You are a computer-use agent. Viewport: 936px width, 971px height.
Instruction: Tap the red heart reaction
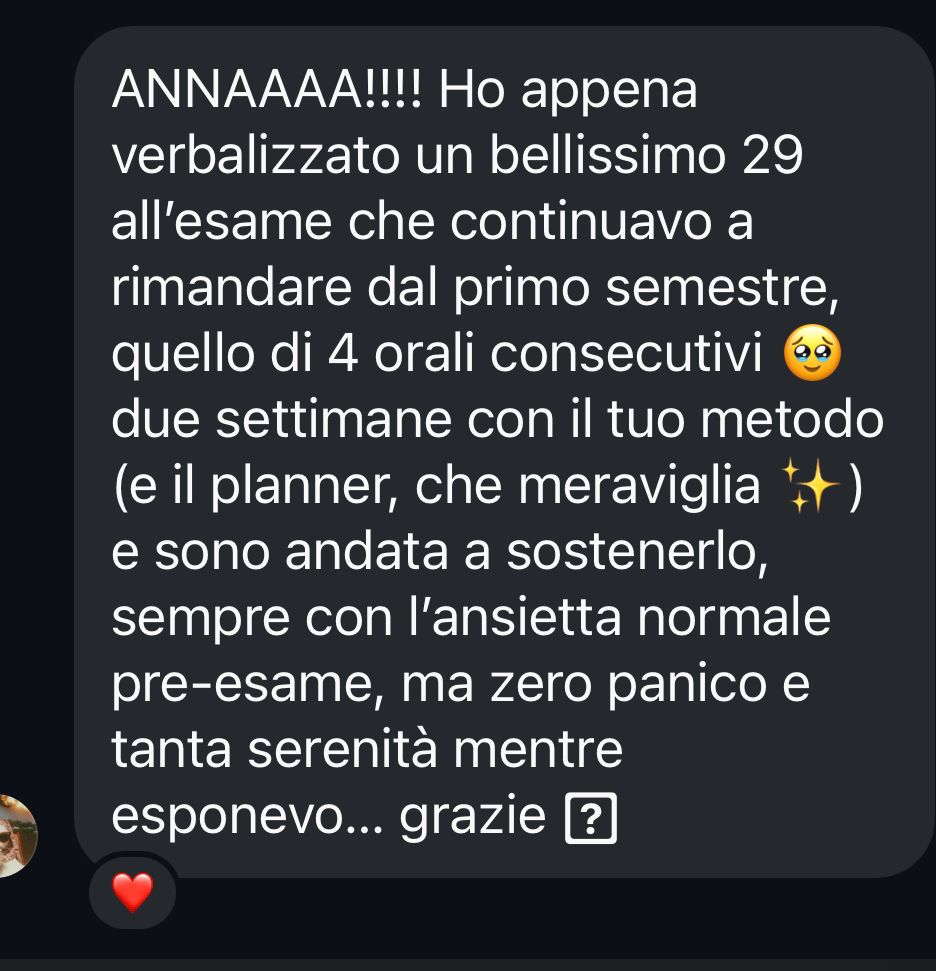click(x=132, y=892)
